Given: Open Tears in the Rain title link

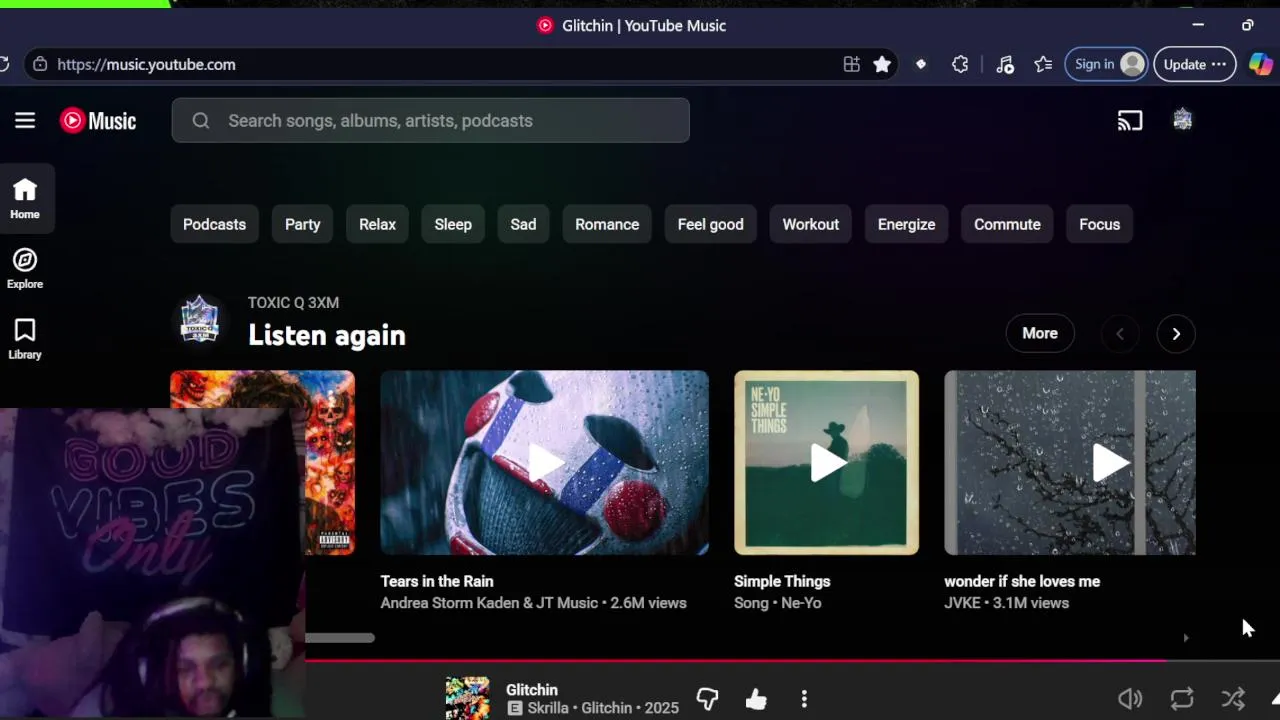Looking at the screenshot, I should pos(437,581).
